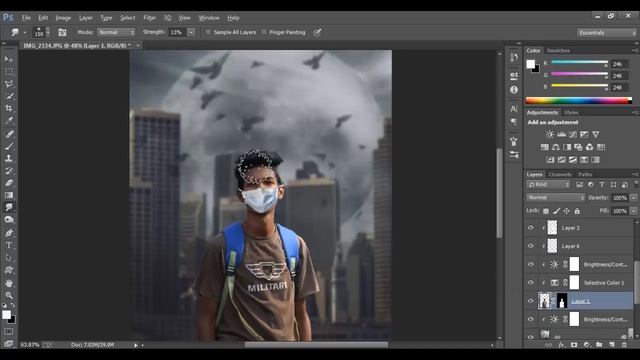Click Add layer mask icon
This screenshot has width=640, height=360.
(574, 345)
